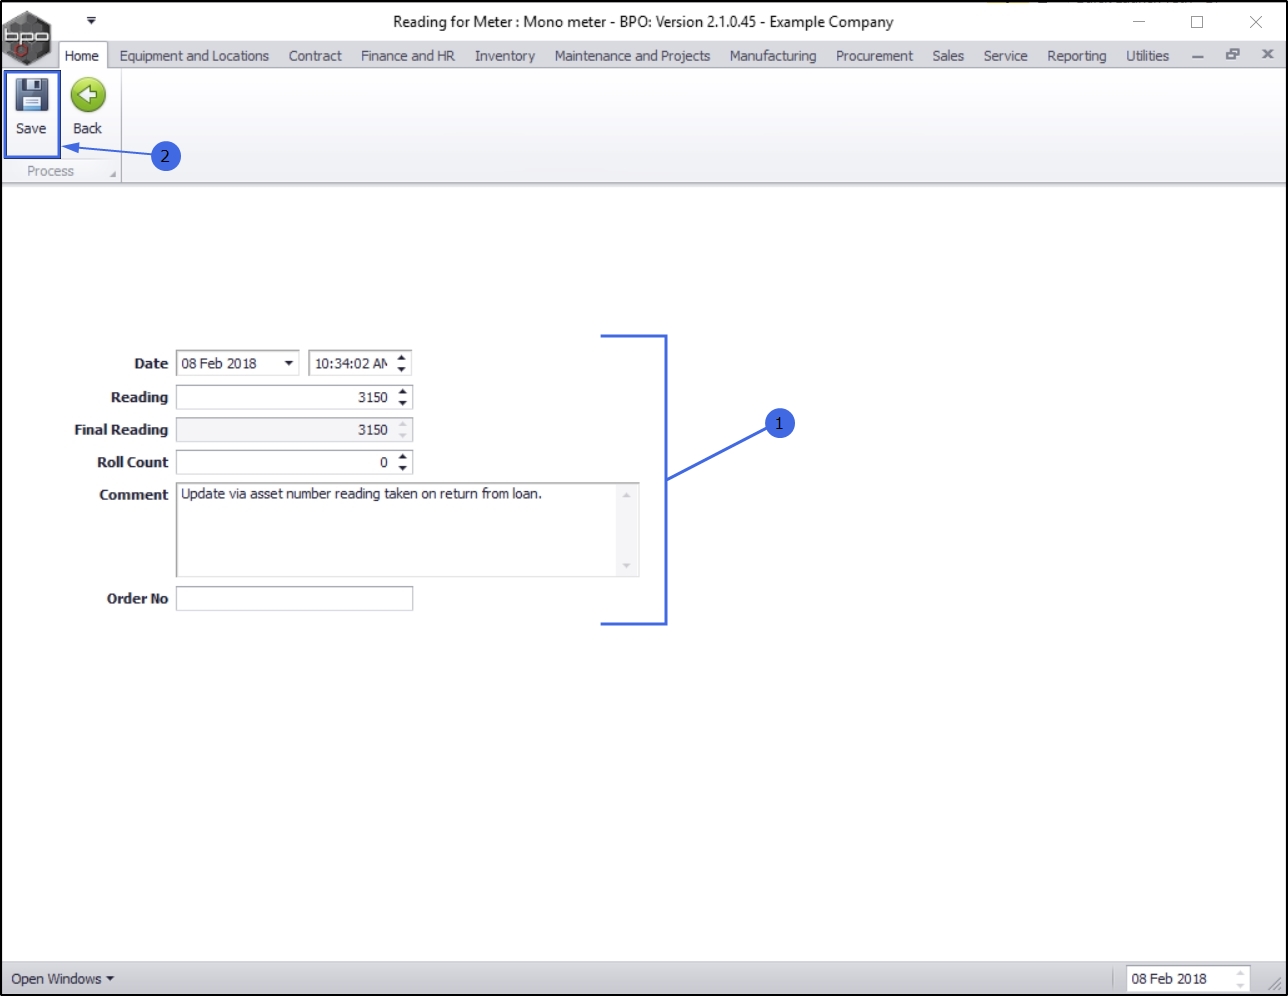Open the BPO application logo menu
The width and height of the screenshot is (1288, 996).
27,38
